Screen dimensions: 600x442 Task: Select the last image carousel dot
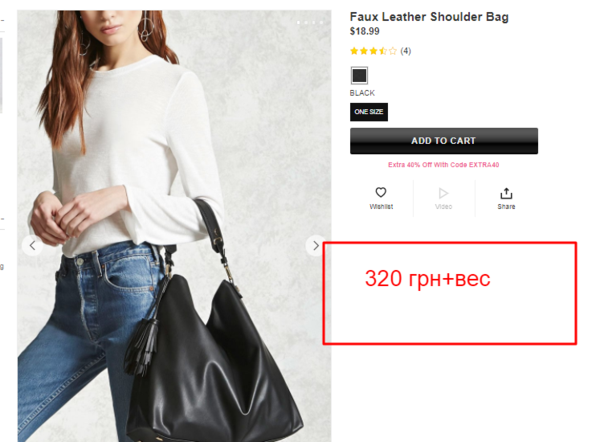[x=321, y=23]
